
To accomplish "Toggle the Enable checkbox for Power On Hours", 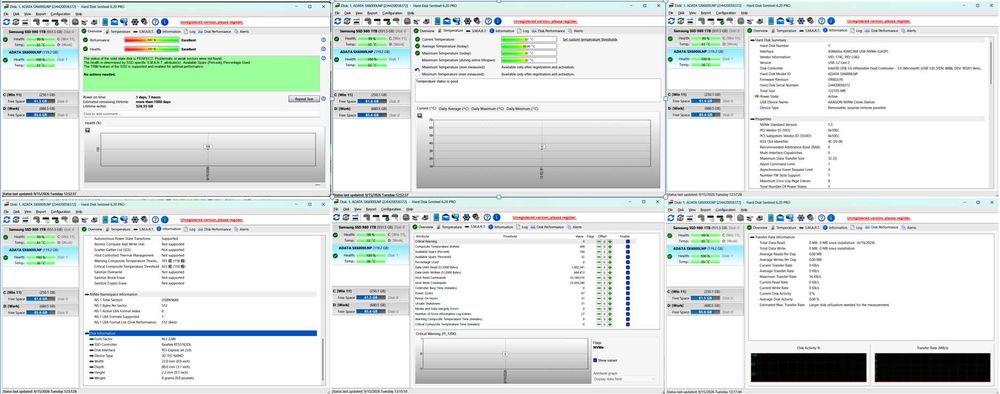I will click(x=628, y=298).
